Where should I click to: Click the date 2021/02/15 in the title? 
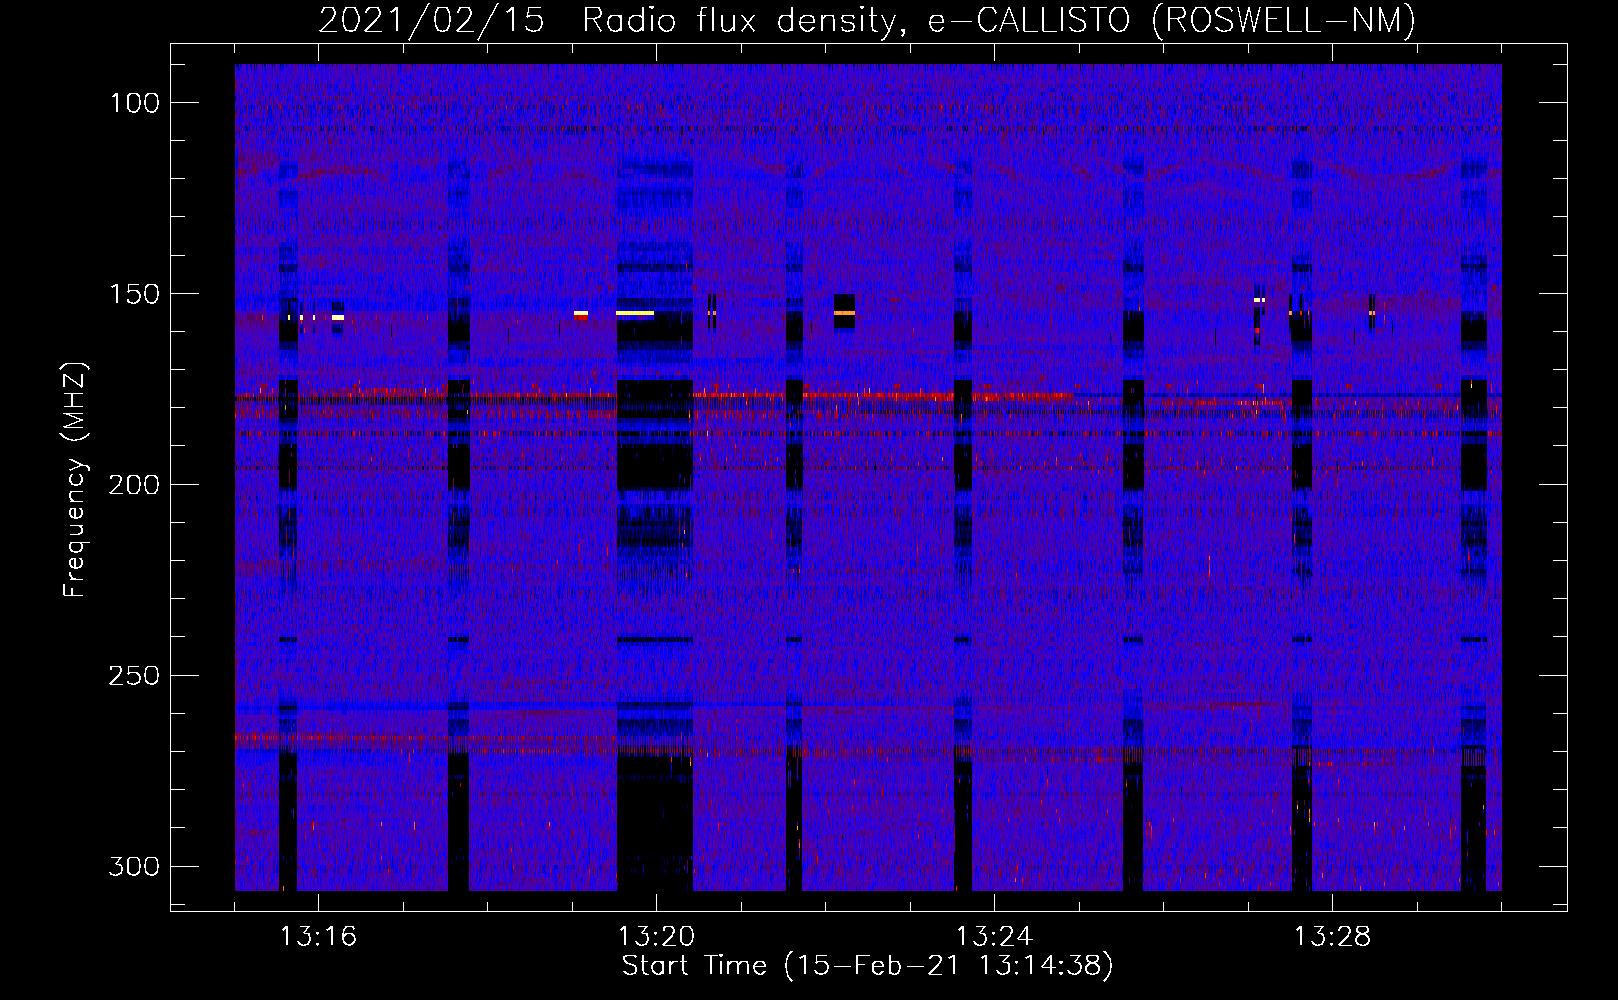pyautogui.click(x=432, y=20)
